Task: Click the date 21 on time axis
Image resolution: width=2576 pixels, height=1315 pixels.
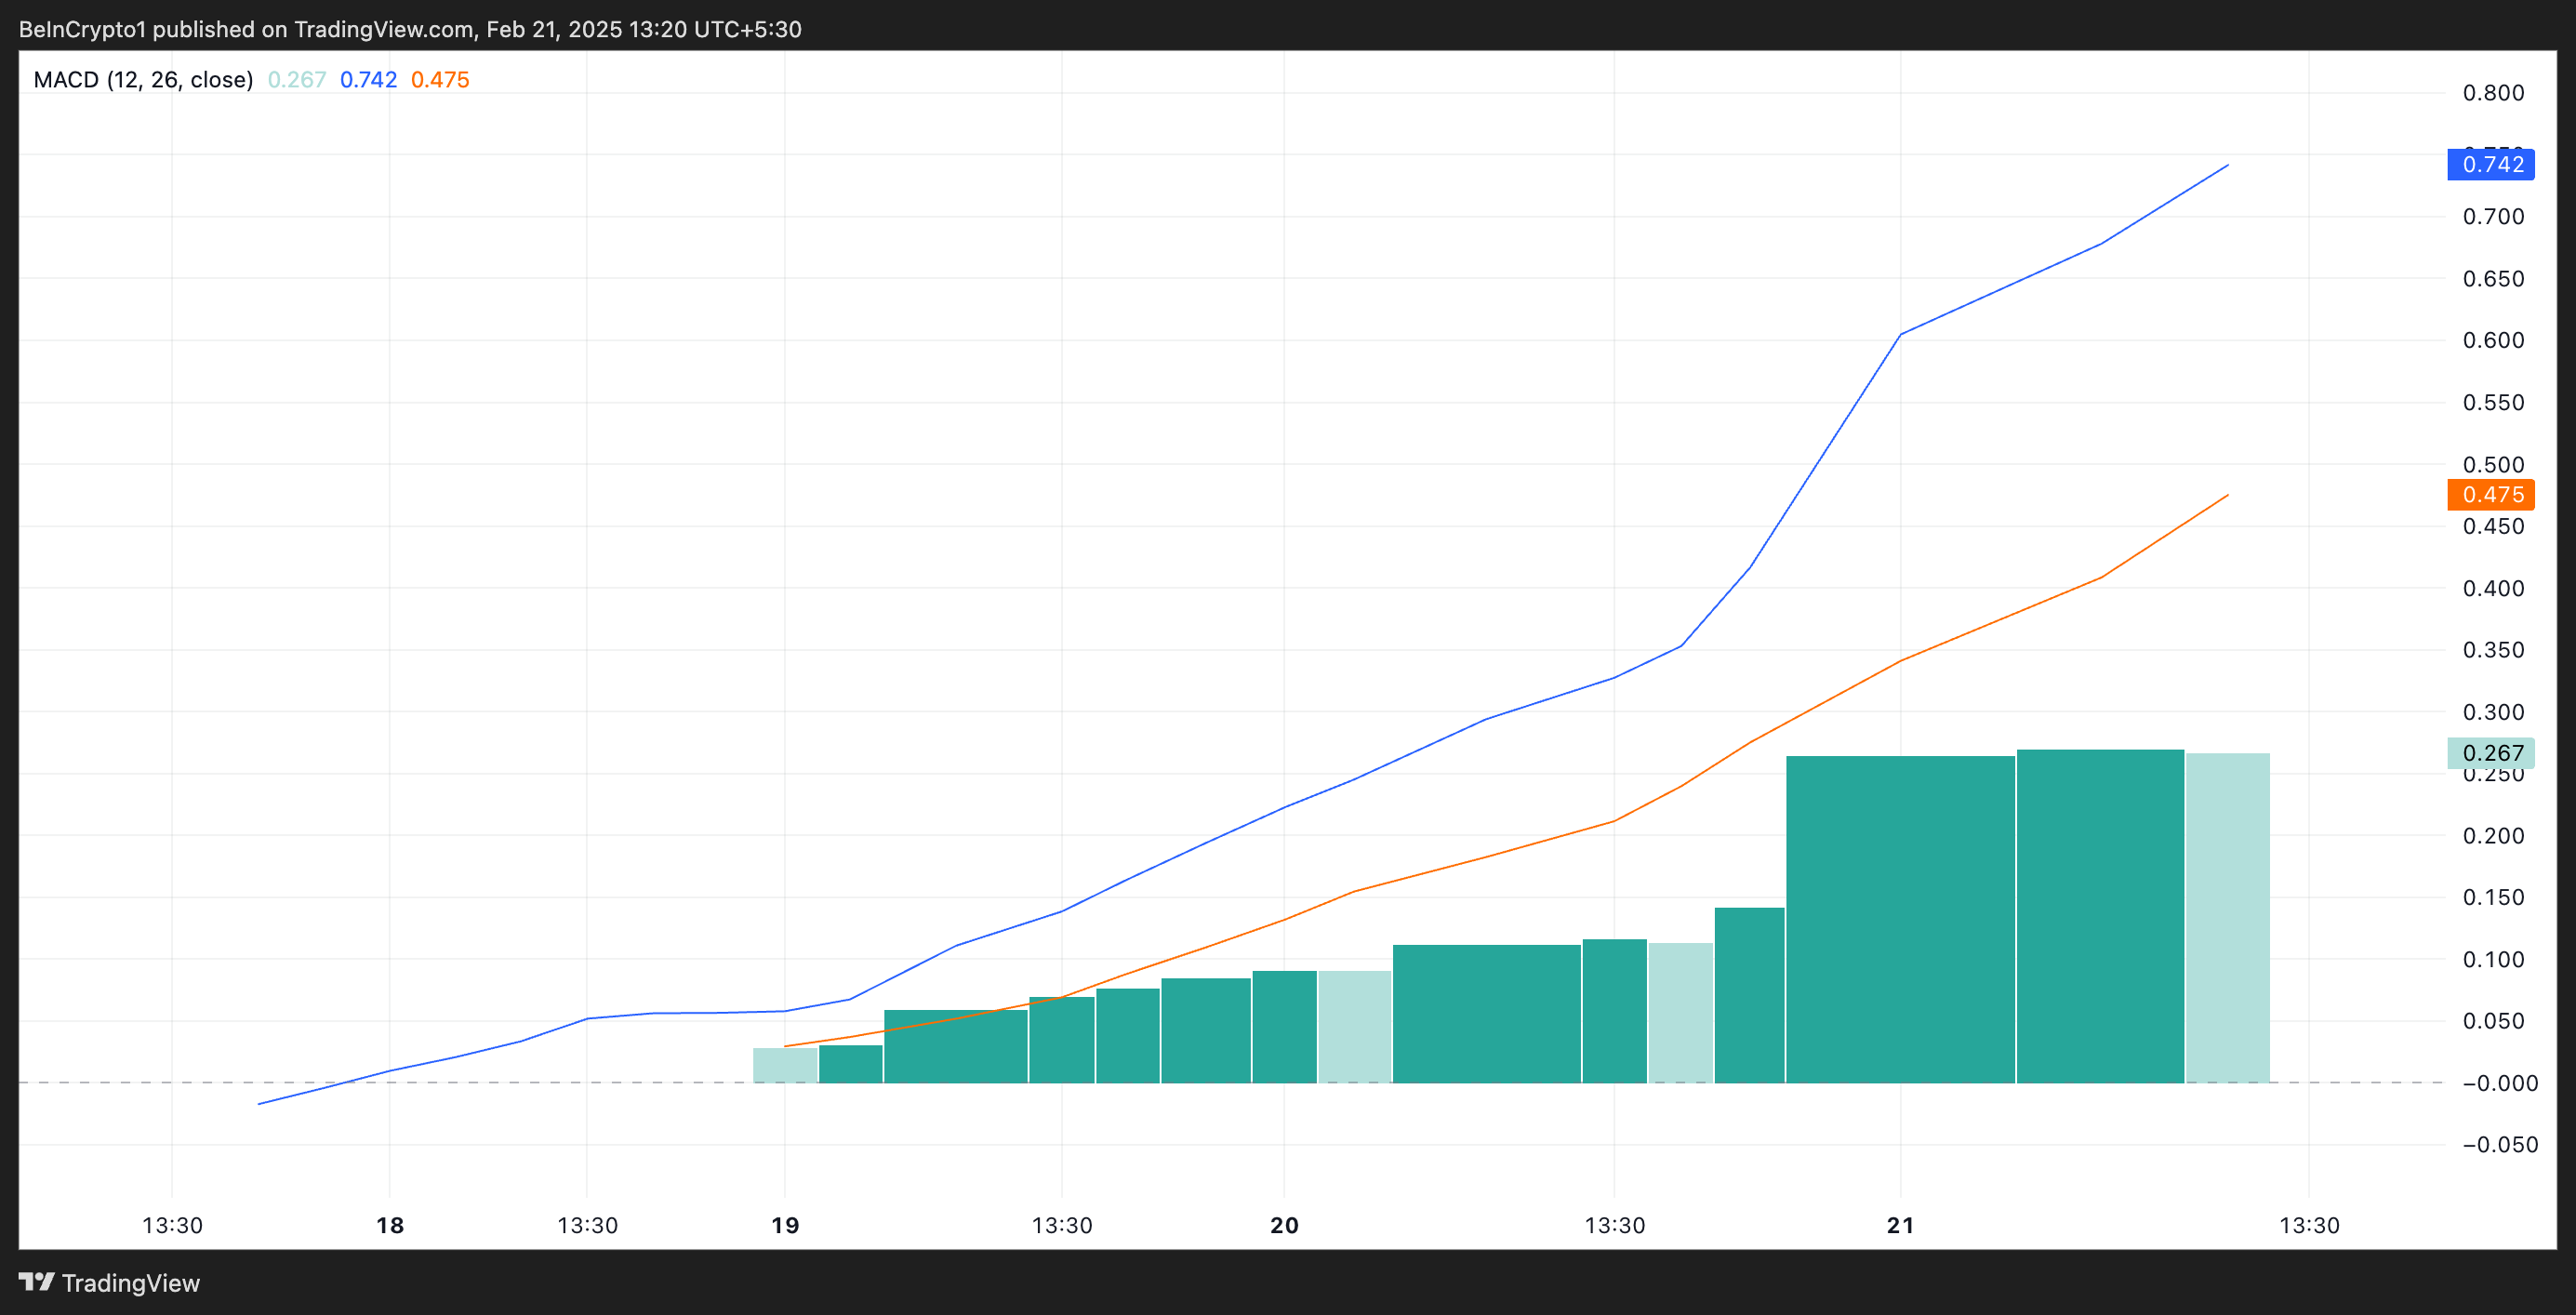Action: [x=1900, y=1225]
